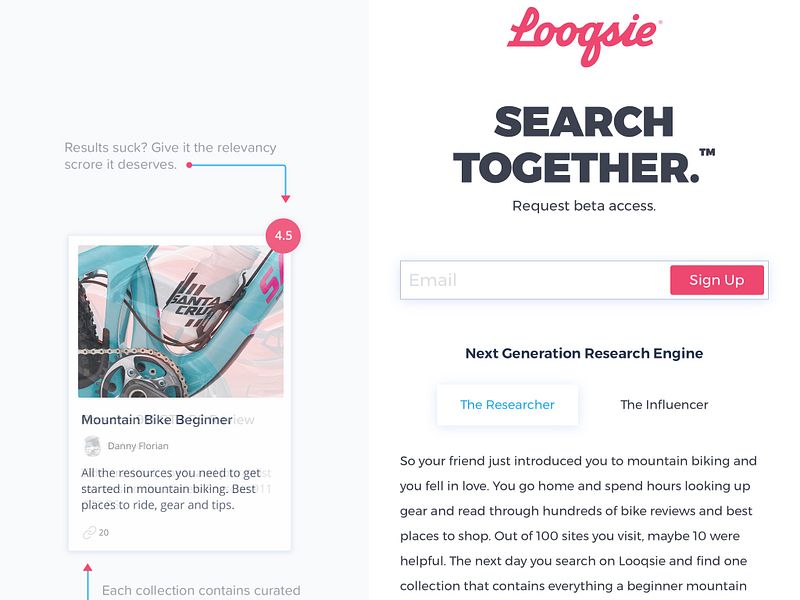800x600 pixels.
Task: Switch to The Researcher tab
Action: [x=507, y=405]
